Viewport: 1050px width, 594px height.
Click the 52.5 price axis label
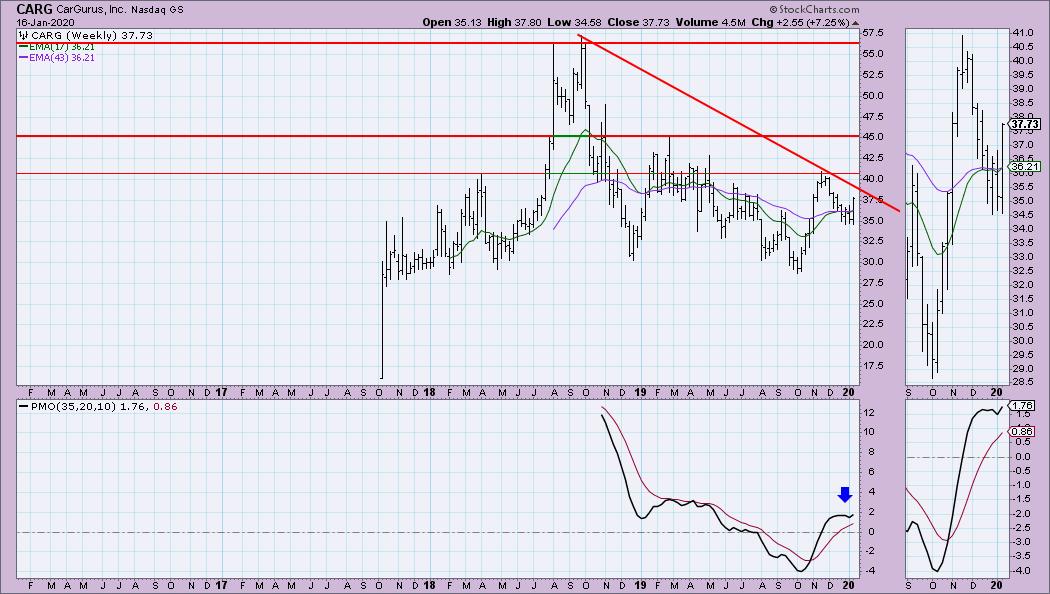pos(874,74)
